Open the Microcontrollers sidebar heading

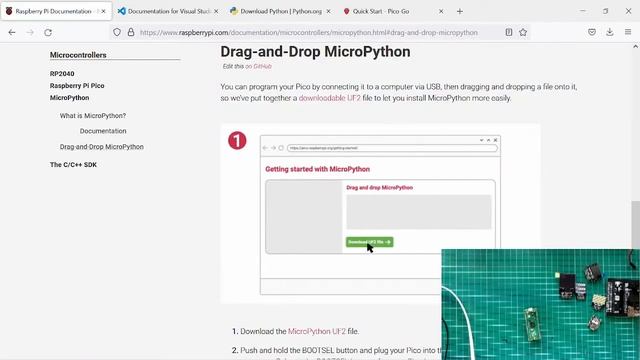tap(78, 55)
